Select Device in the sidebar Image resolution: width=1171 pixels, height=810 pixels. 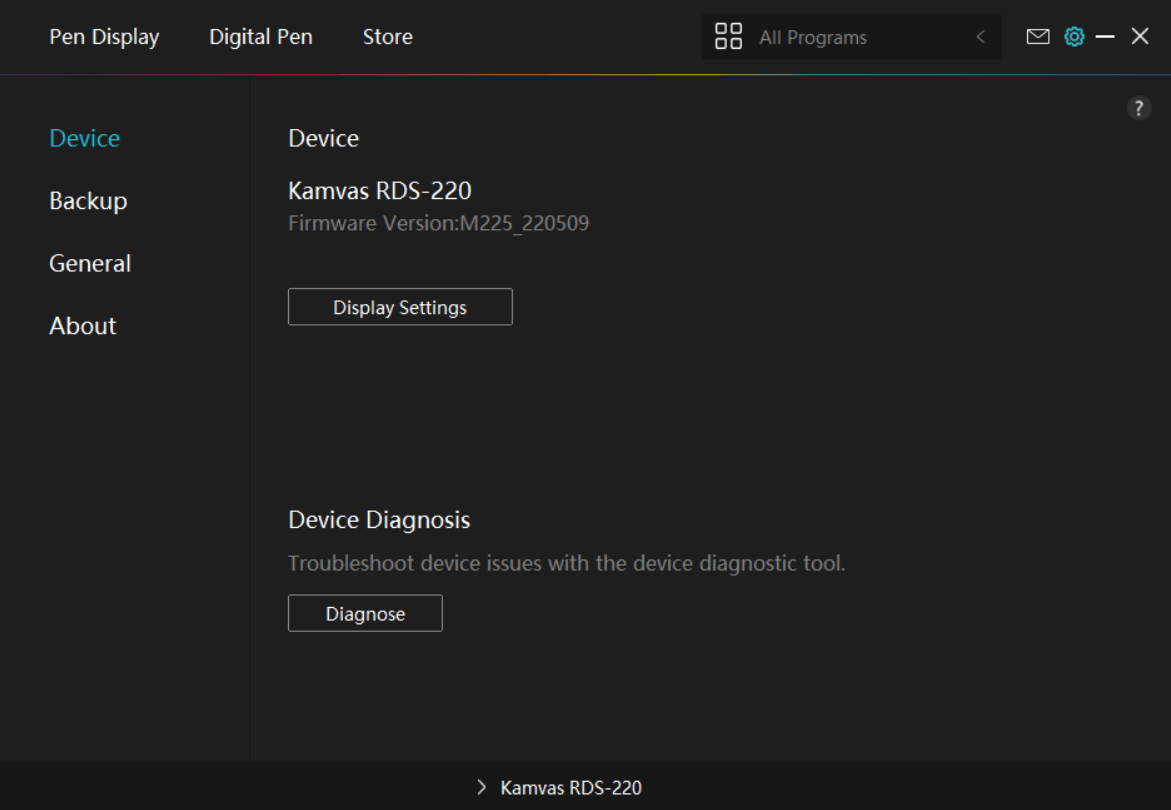click(x=84, y=138)
